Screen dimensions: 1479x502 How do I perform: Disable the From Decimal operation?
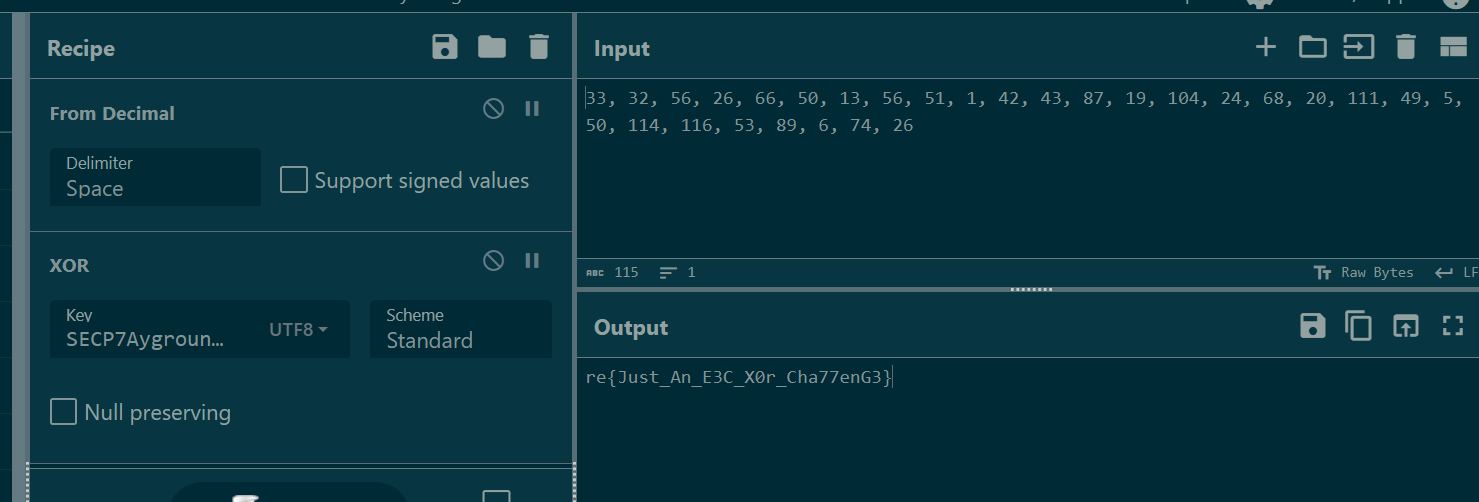pos(493,108)
